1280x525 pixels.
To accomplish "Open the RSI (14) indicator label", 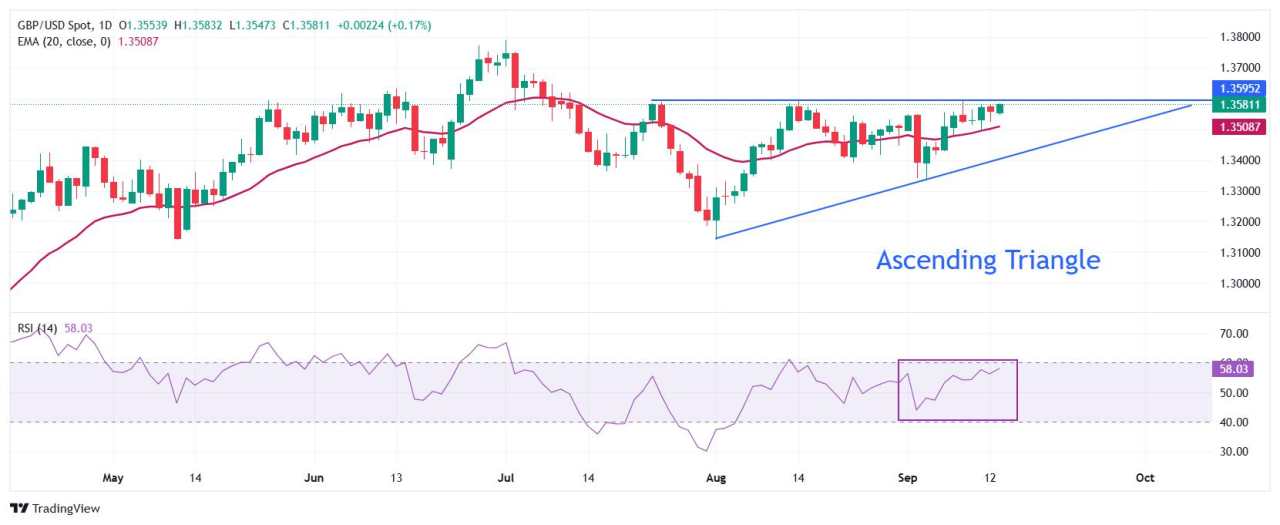I will pos(37,328).
